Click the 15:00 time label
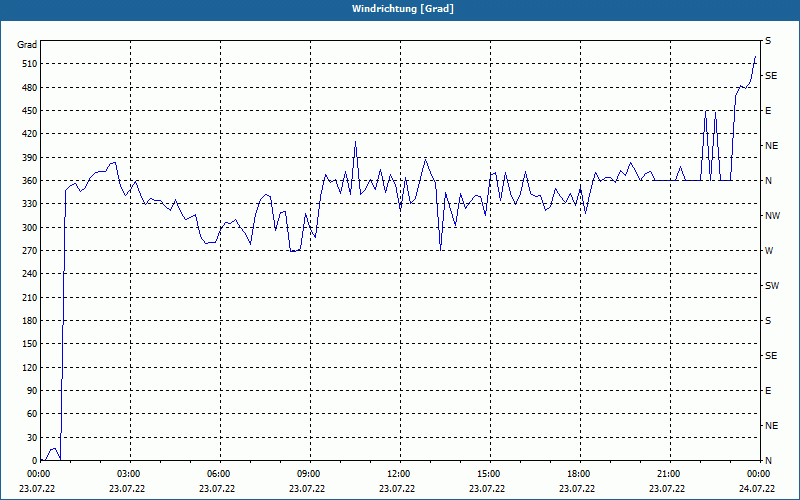Image resolution: width=800 pixels, height=500 pixels. coord(488,474)
